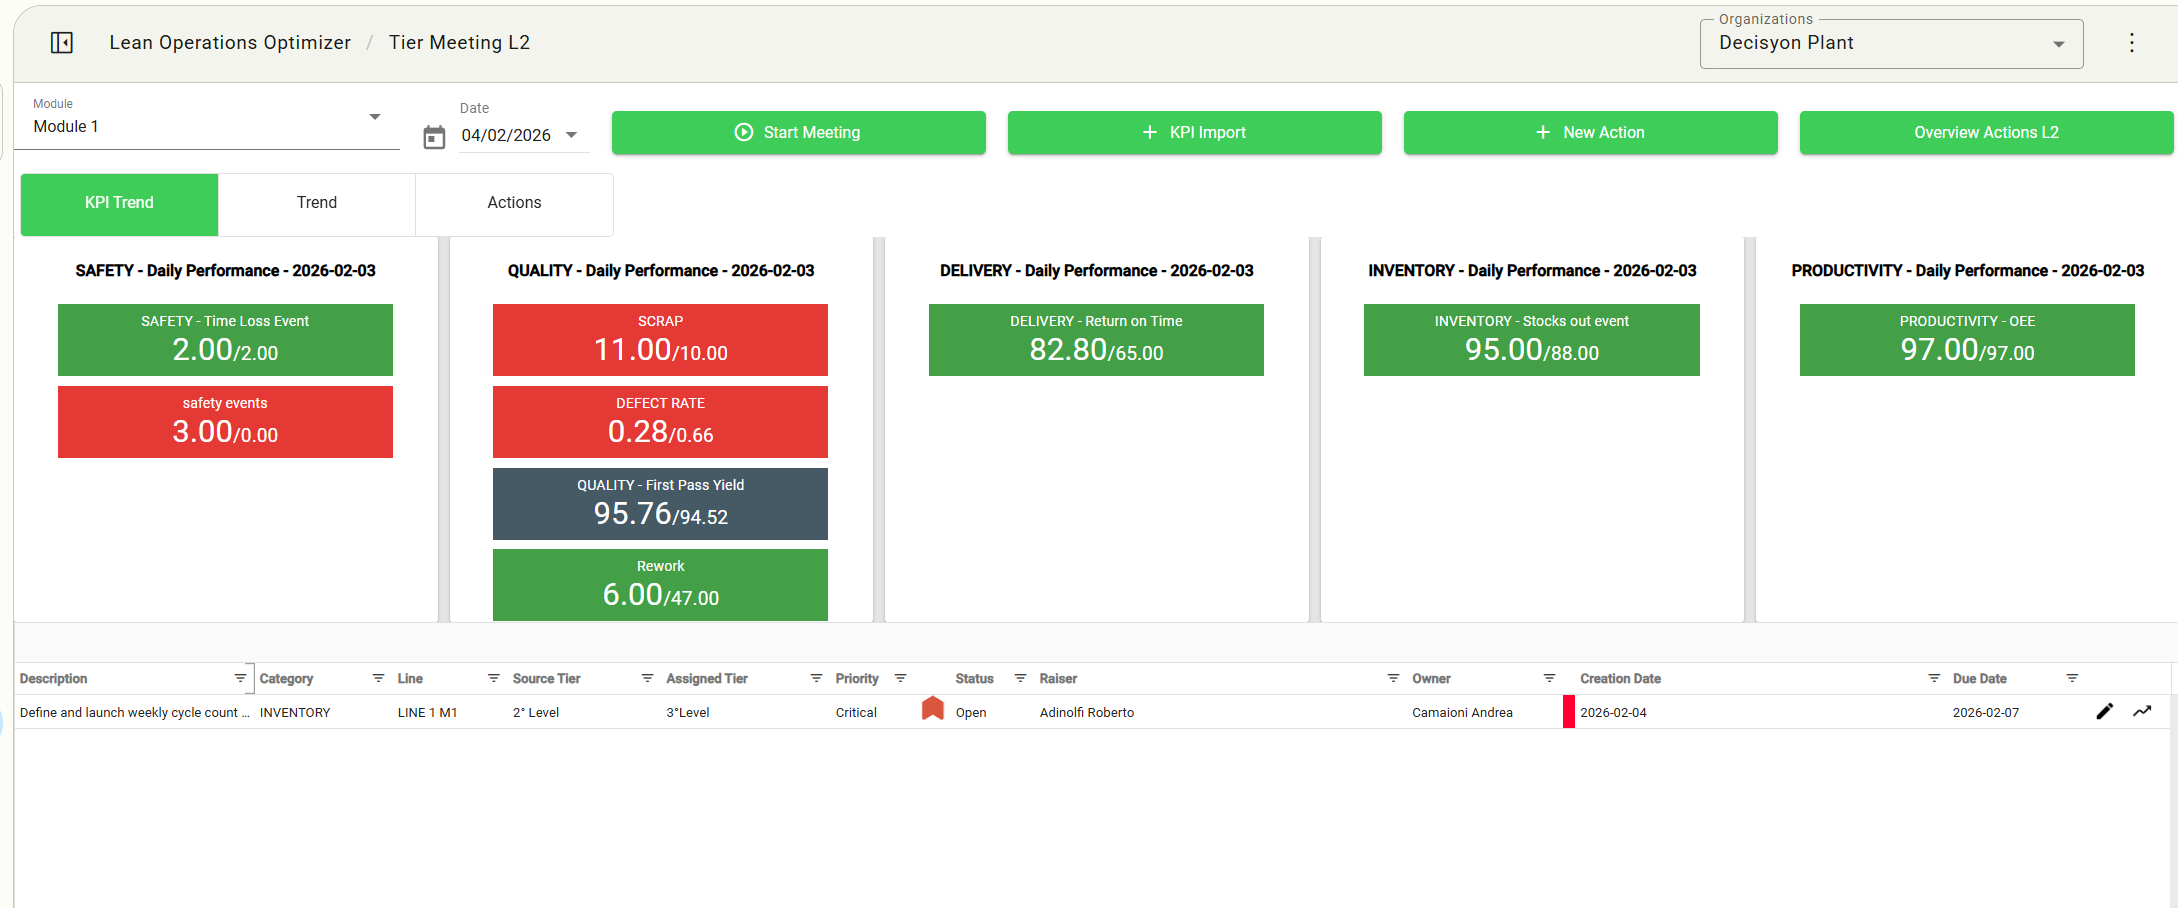
Task: Switch to the Trend tab
Action: [317, 203]
